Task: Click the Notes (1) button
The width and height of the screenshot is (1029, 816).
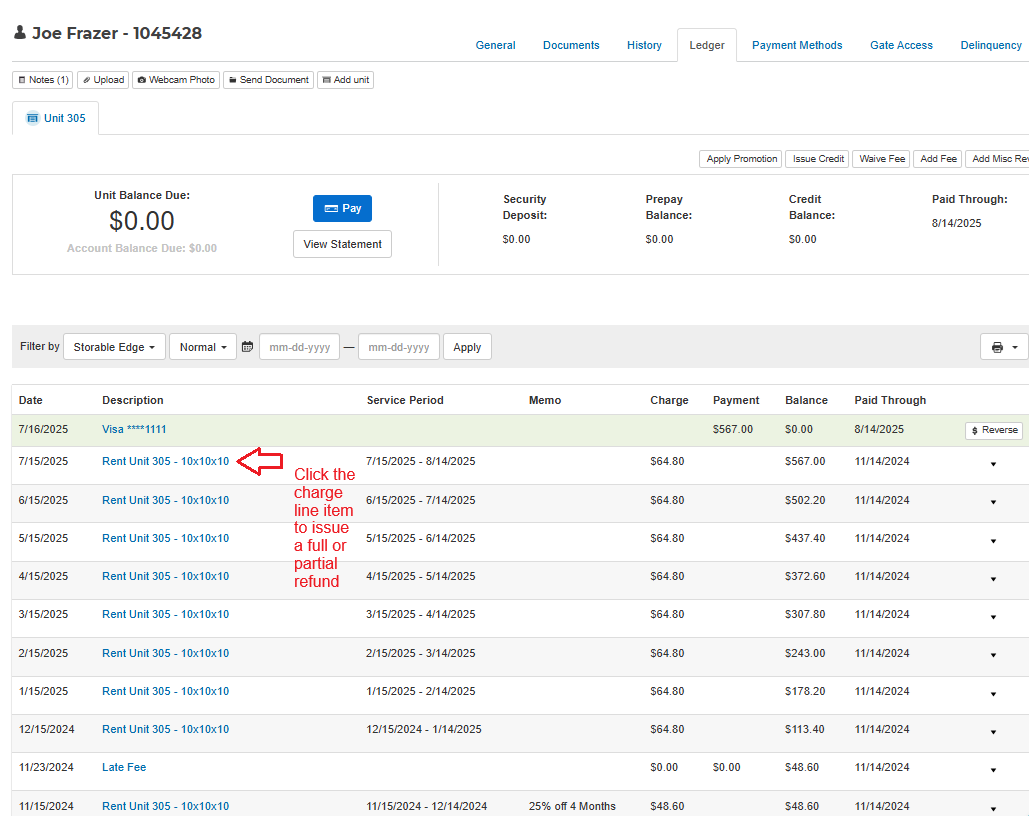Action: (43, 80)
